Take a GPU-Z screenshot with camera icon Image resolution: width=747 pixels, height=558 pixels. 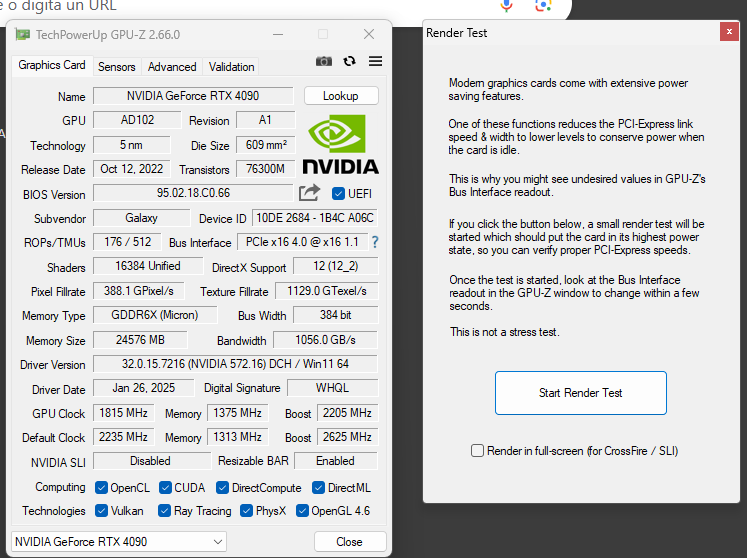click(323, 61)
